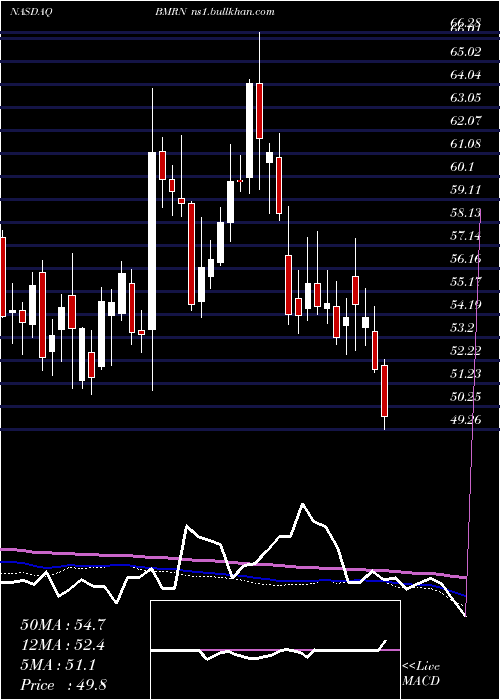Click the 53.2 price axis label
This screenshot has height=700, width=500.
(x=462, y=328)
